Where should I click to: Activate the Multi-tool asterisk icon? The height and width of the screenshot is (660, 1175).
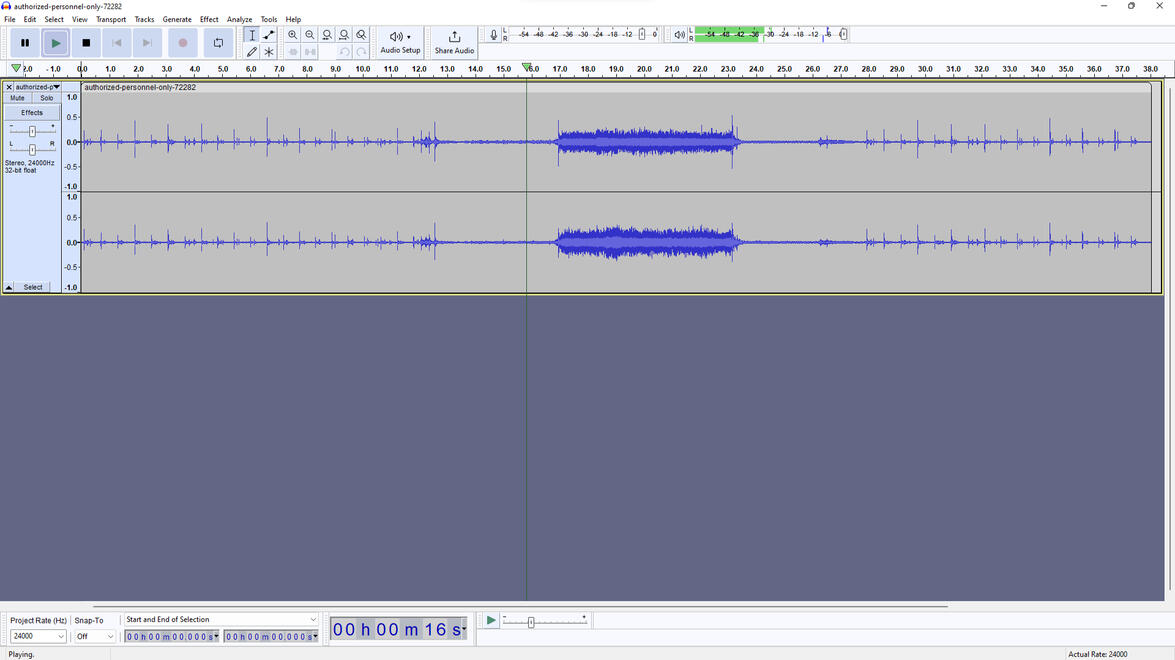[269, 52]
